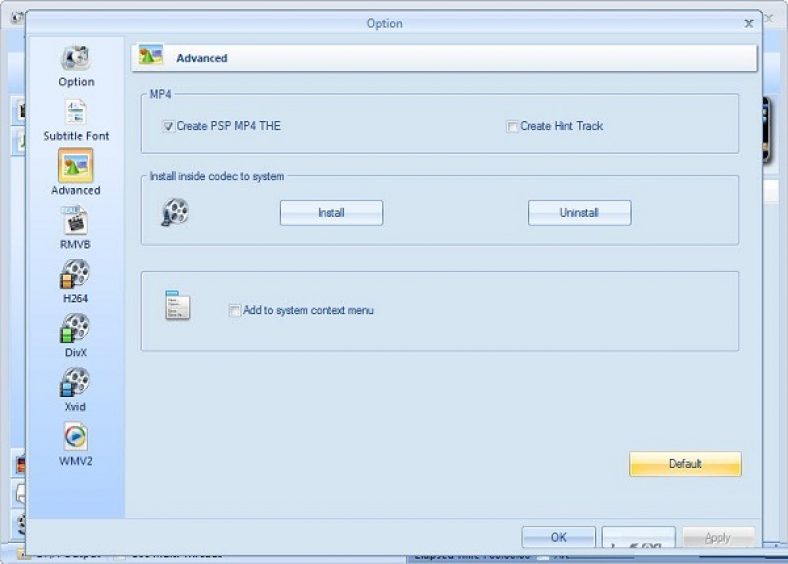
Task: Click the film reel codec icon
Action: (x=175, y=212)
